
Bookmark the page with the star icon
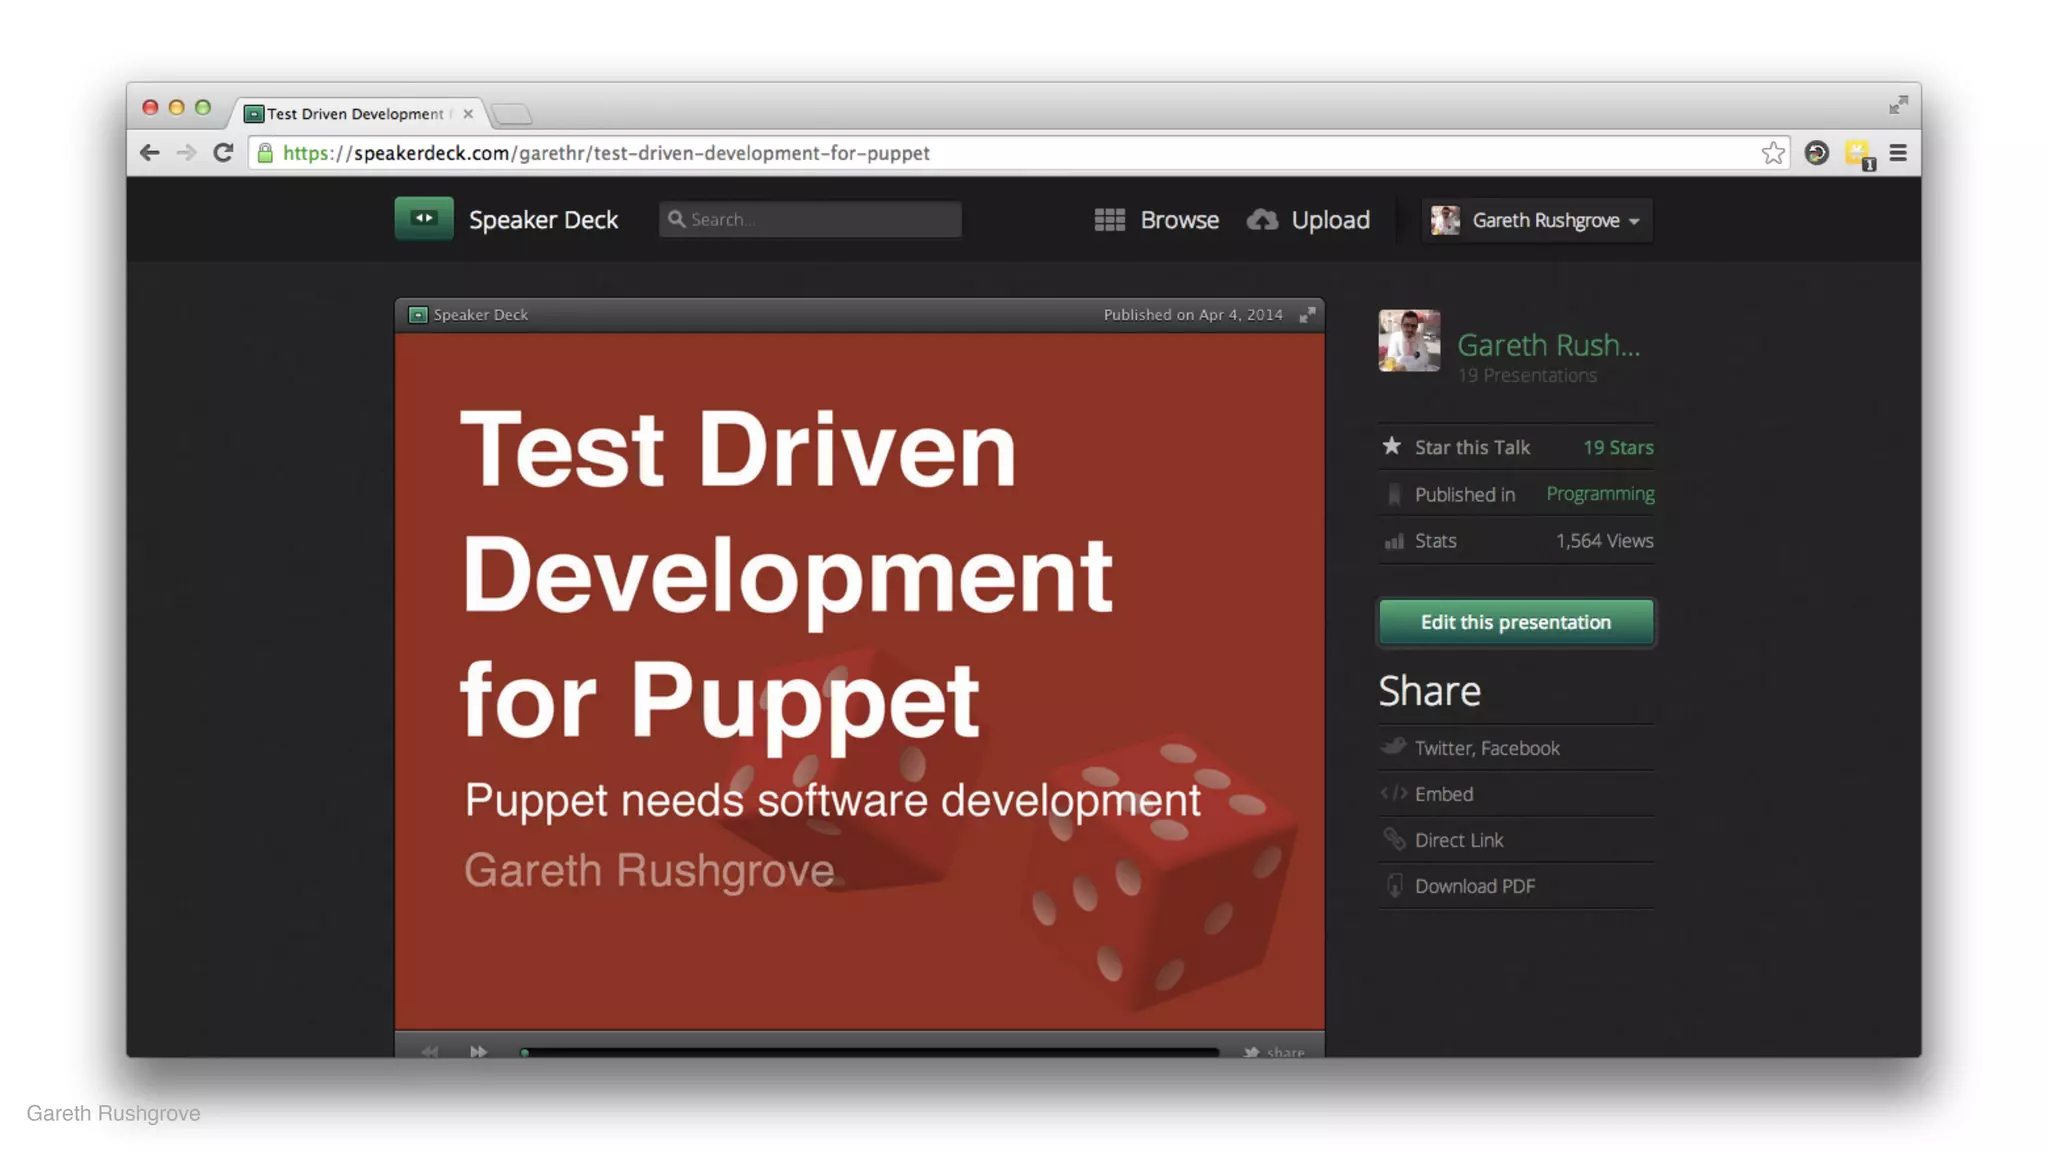pos(1772,153)
